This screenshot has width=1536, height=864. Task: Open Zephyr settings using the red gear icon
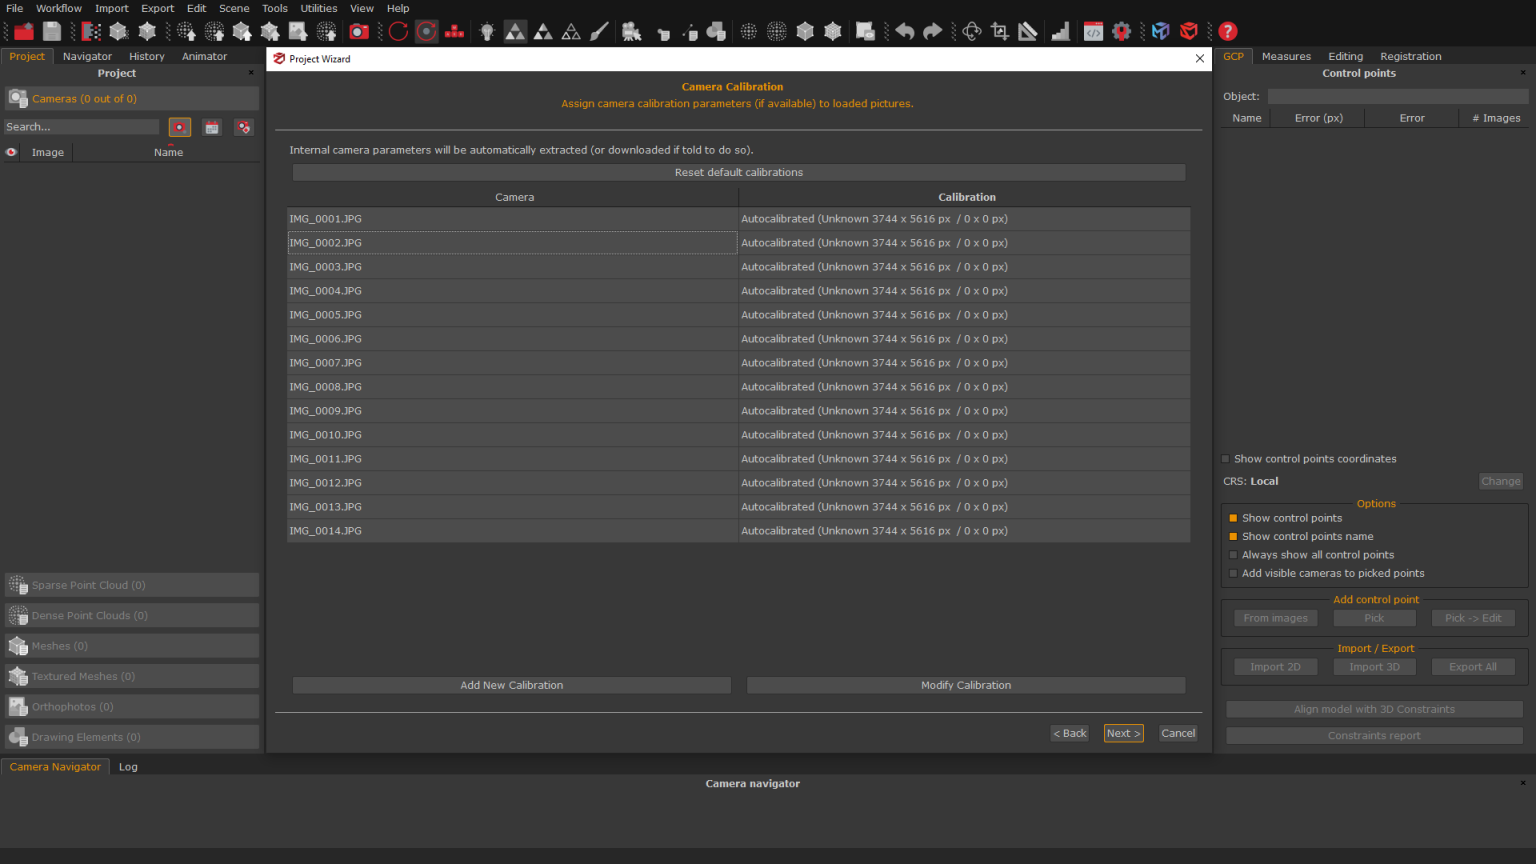coord(1122,31)
